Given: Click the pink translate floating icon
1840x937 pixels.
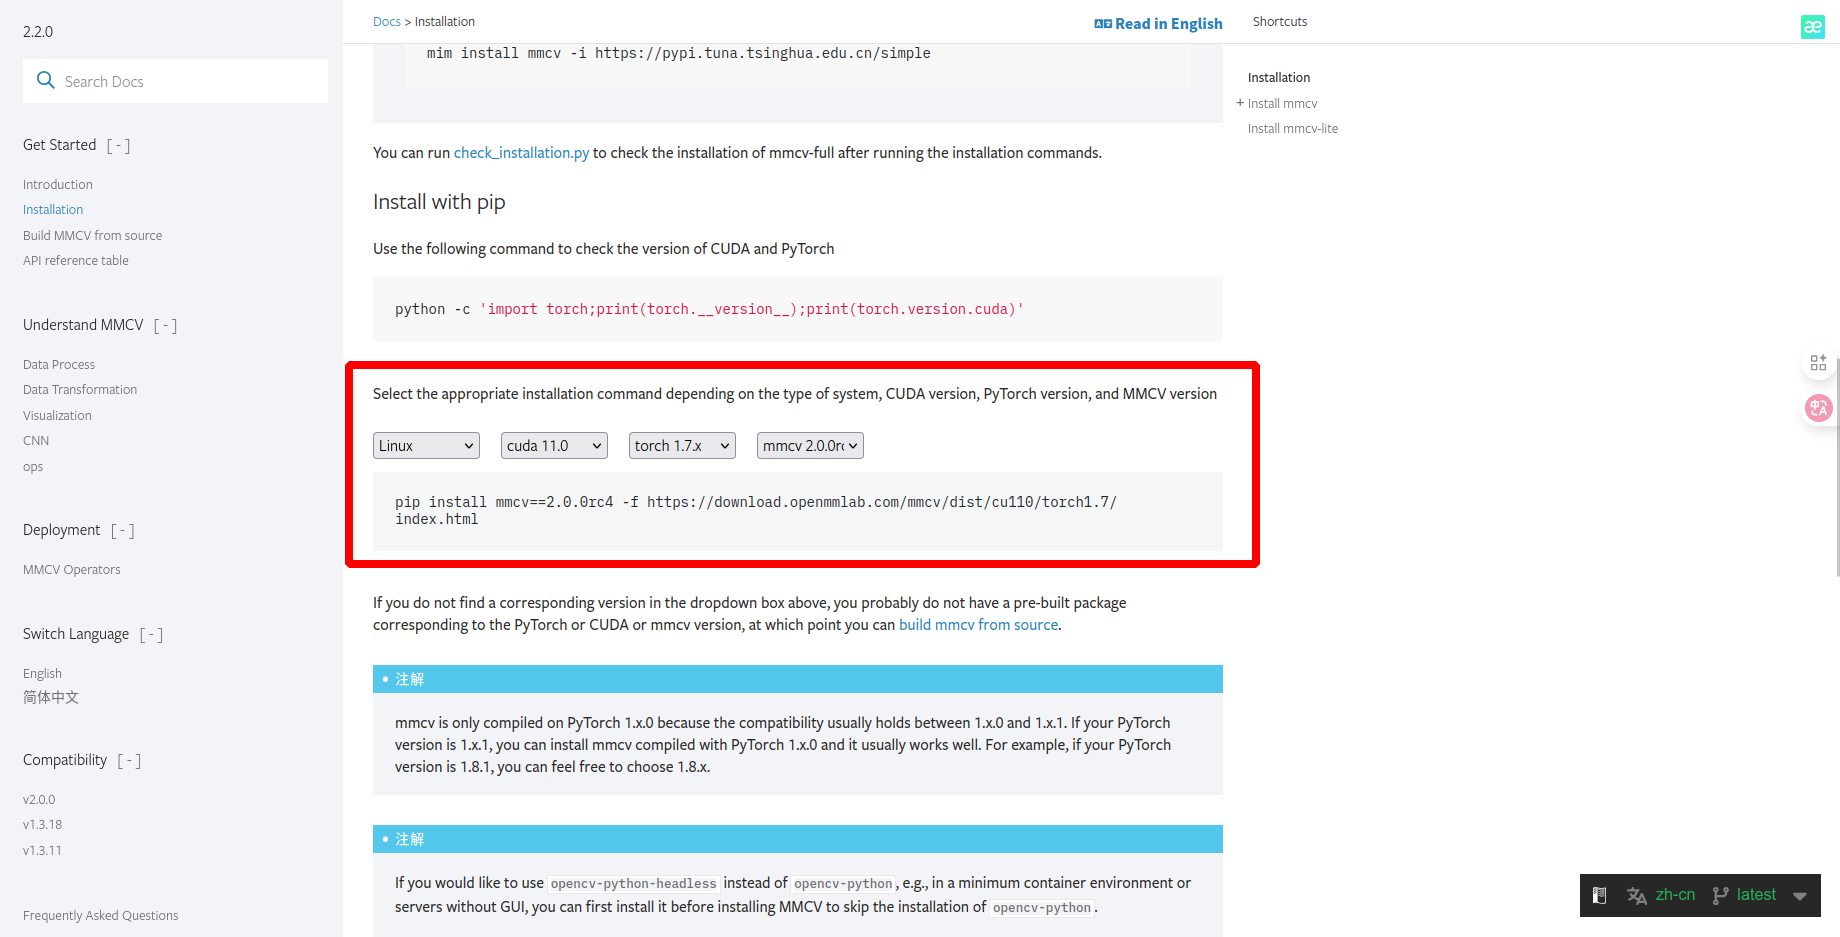Looking at the screenshot, I should pos(1818,408).
